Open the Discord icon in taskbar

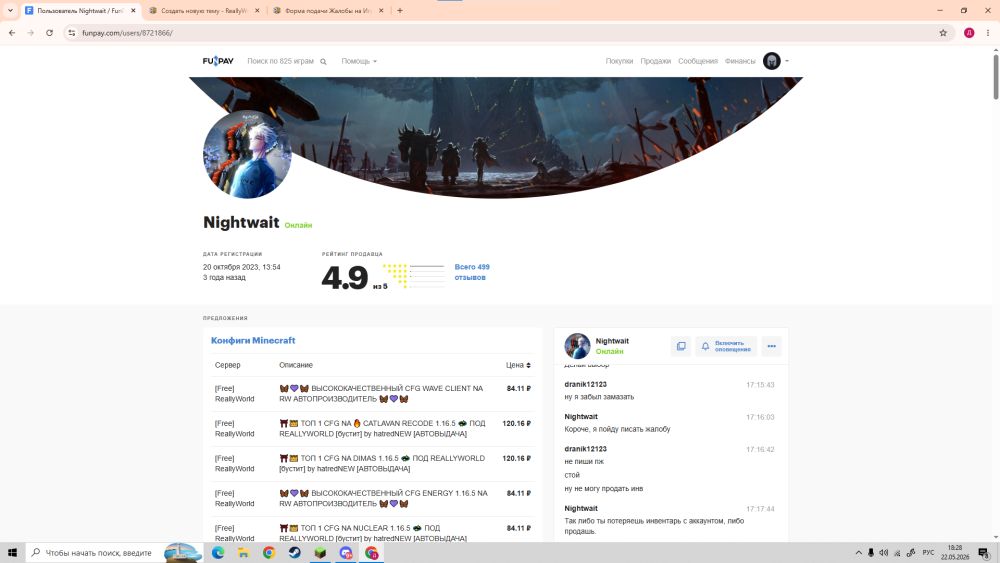[346, 553]
